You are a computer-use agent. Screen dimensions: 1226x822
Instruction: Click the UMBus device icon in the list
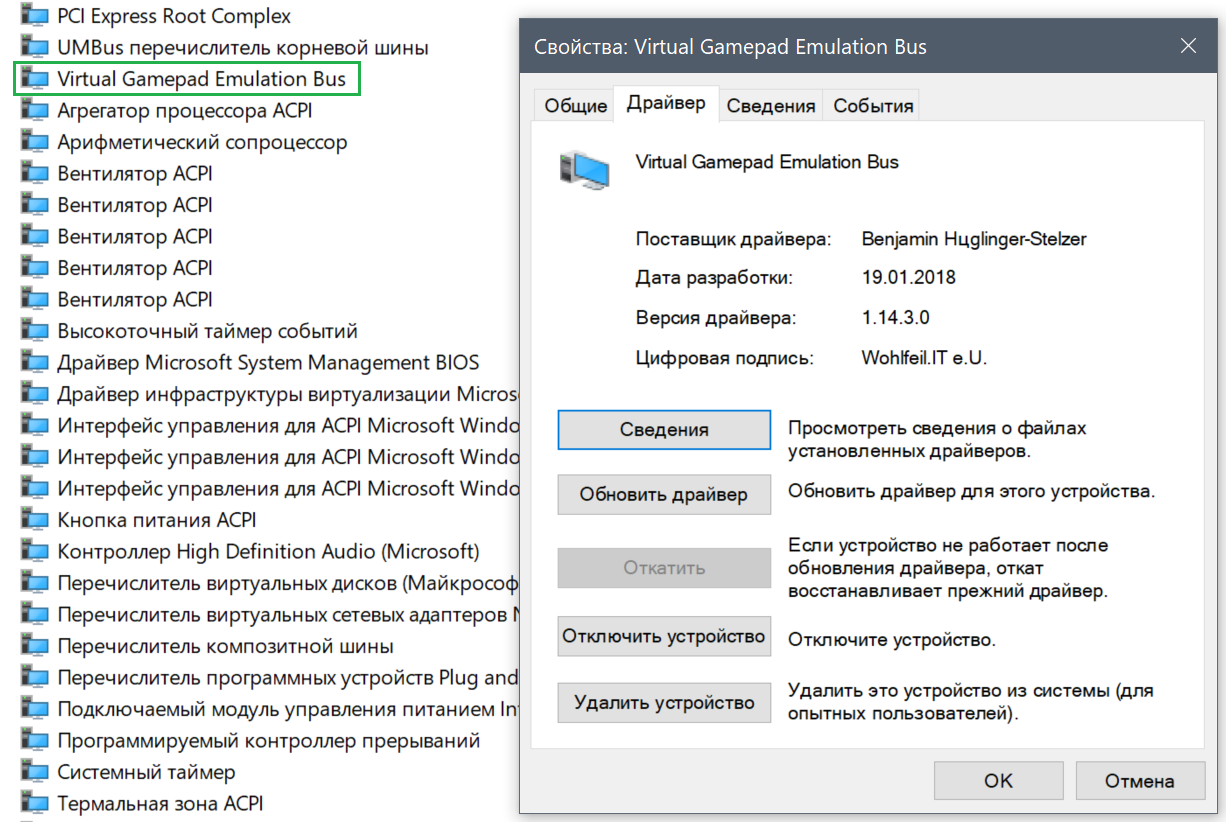35,48
